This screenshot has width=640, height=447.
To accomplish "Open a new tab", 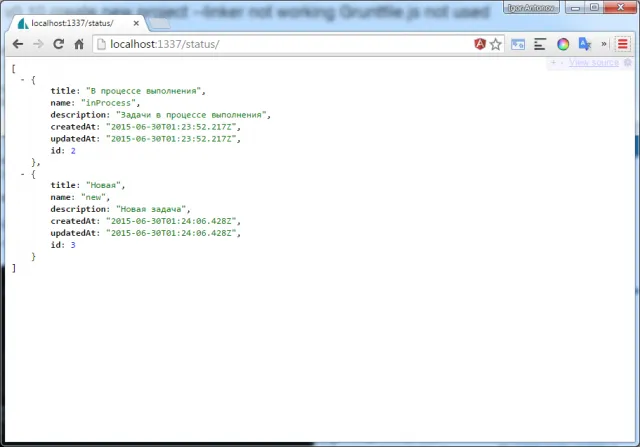I will (159, 24).
